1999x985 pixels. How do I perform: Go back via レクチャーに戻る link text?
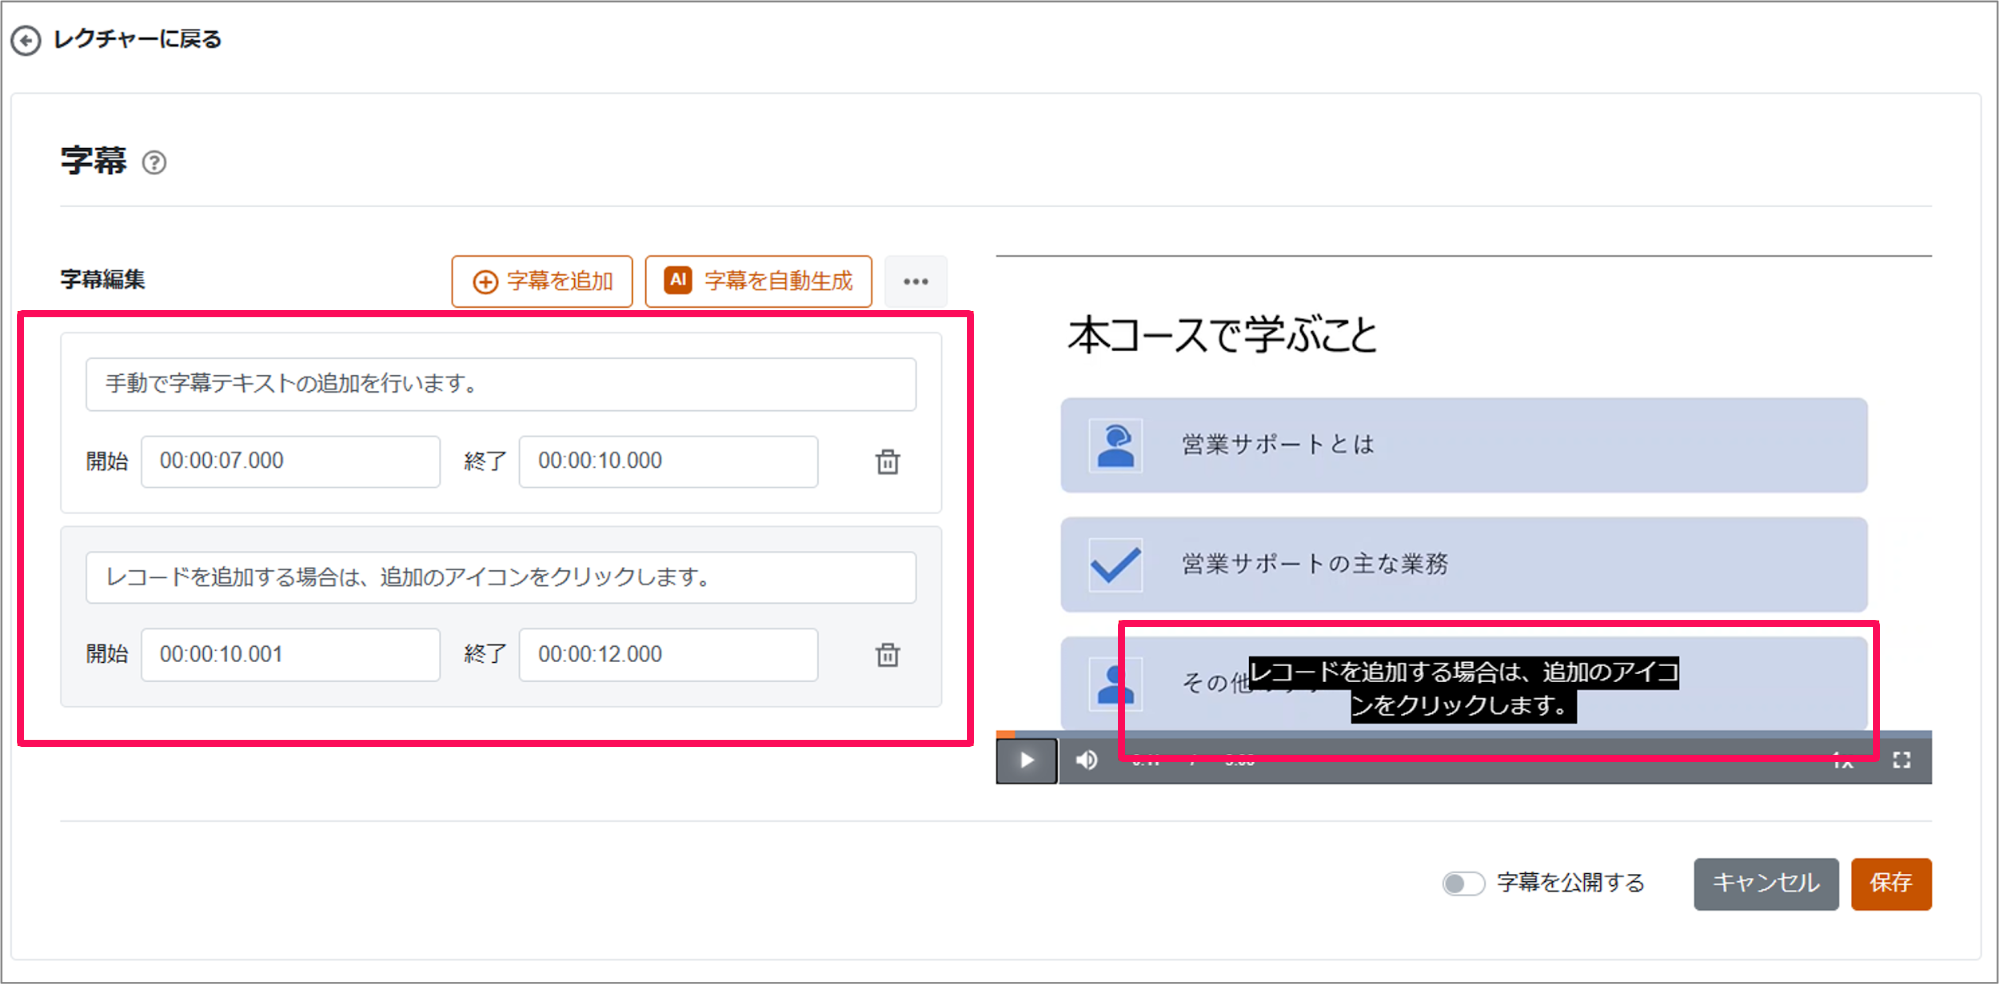(137, 39)
